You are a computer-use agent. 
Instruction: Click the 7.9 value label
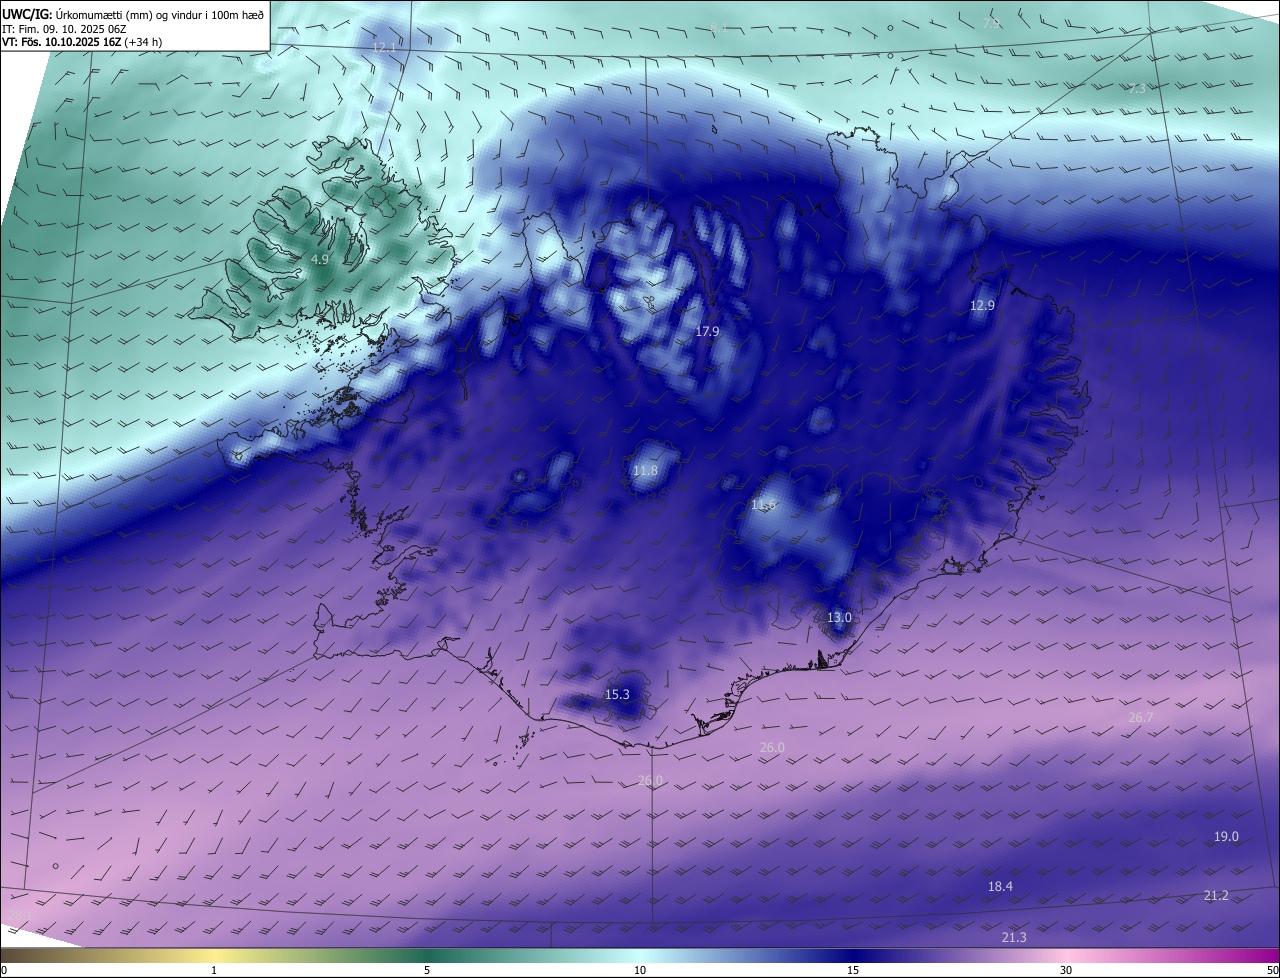pos(991,23)
